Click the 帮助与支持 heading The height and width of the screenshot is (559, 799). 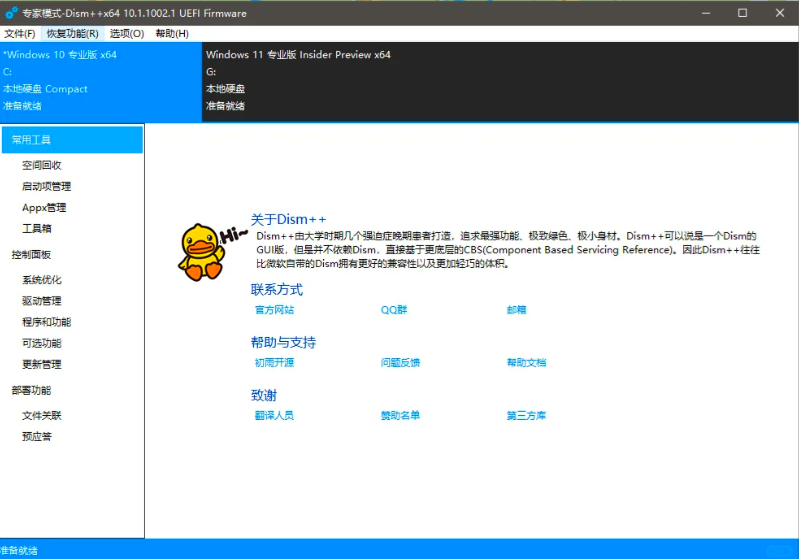[x=283, y=342]
